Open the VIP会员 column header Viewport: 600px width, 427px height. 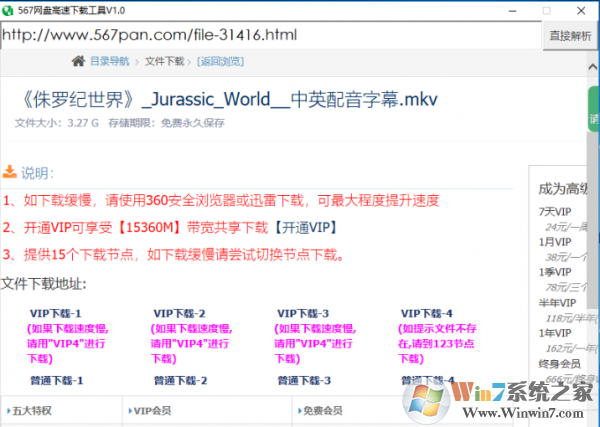tap(150, 411)
